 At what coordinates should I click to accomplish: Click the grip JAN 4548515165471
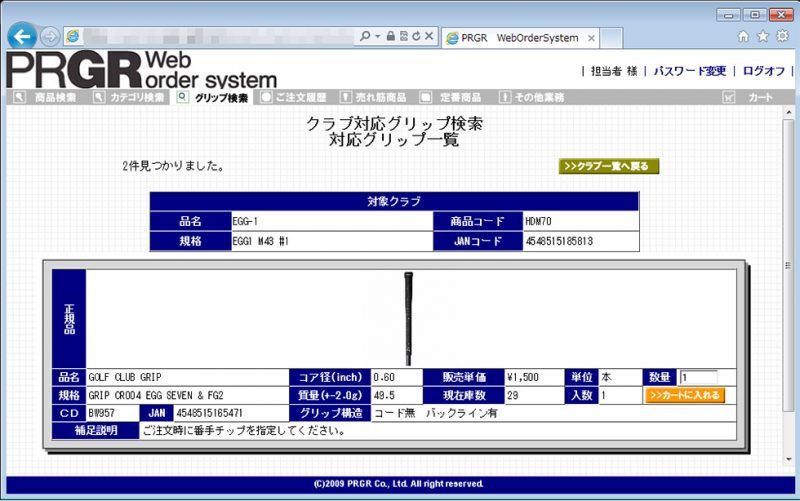pos(209,413)
